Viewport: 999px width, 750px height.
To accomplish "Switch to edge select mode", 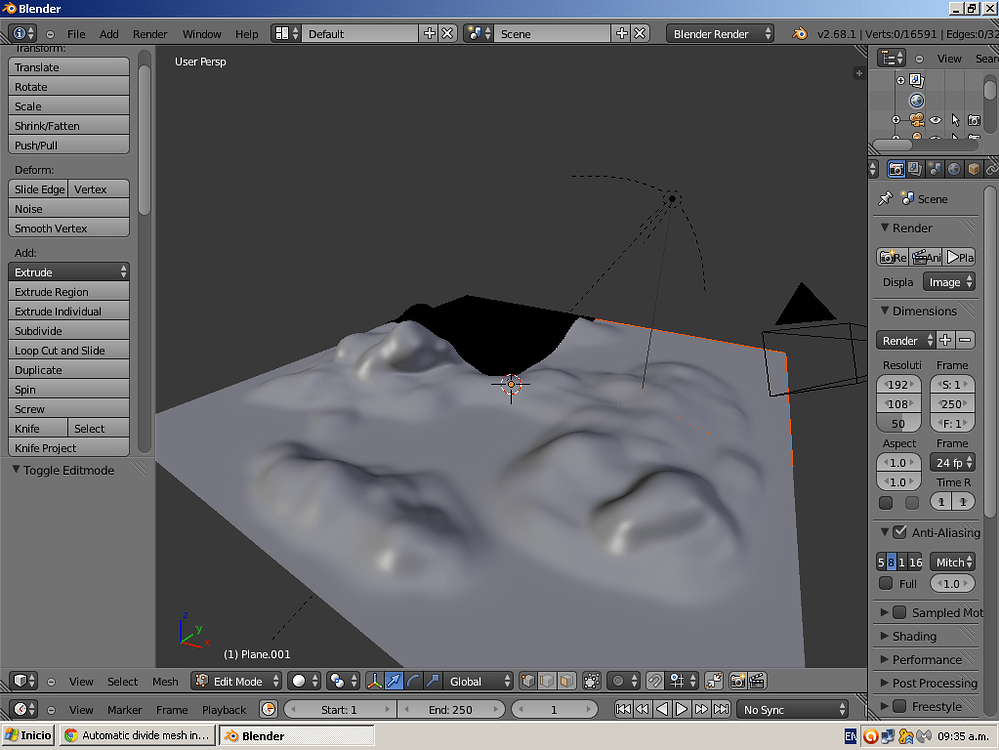I will click(547, 681).
